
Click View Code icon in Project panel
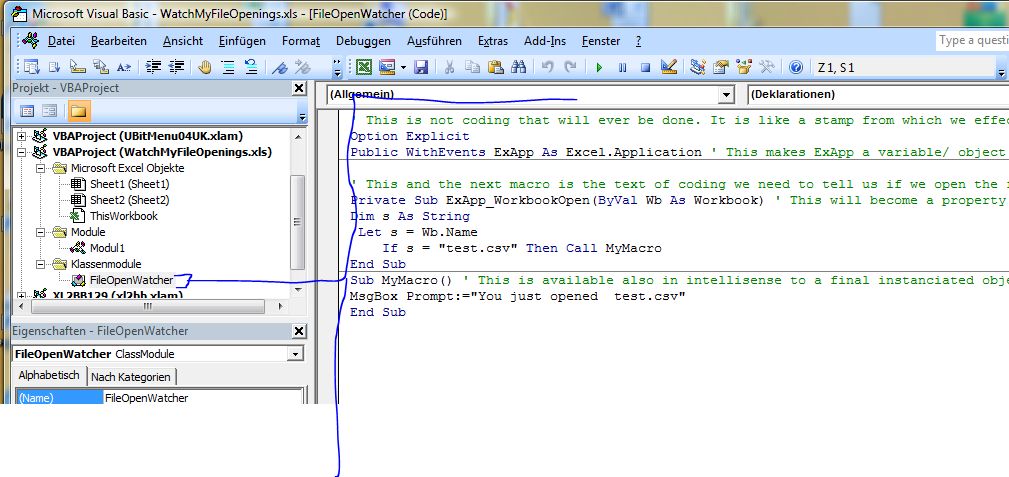click(27, 111)
